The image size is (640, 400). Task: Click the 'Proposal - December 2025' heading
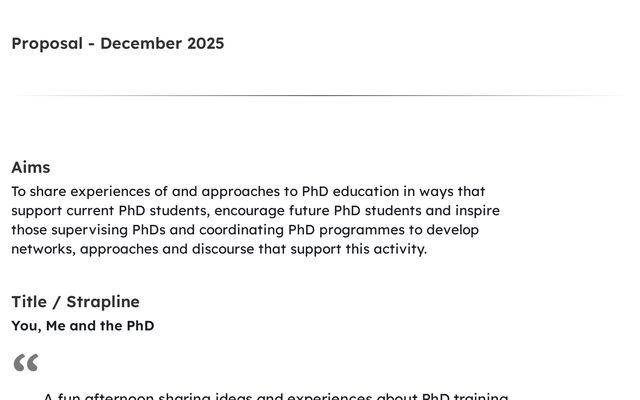[x=117, y=43]
